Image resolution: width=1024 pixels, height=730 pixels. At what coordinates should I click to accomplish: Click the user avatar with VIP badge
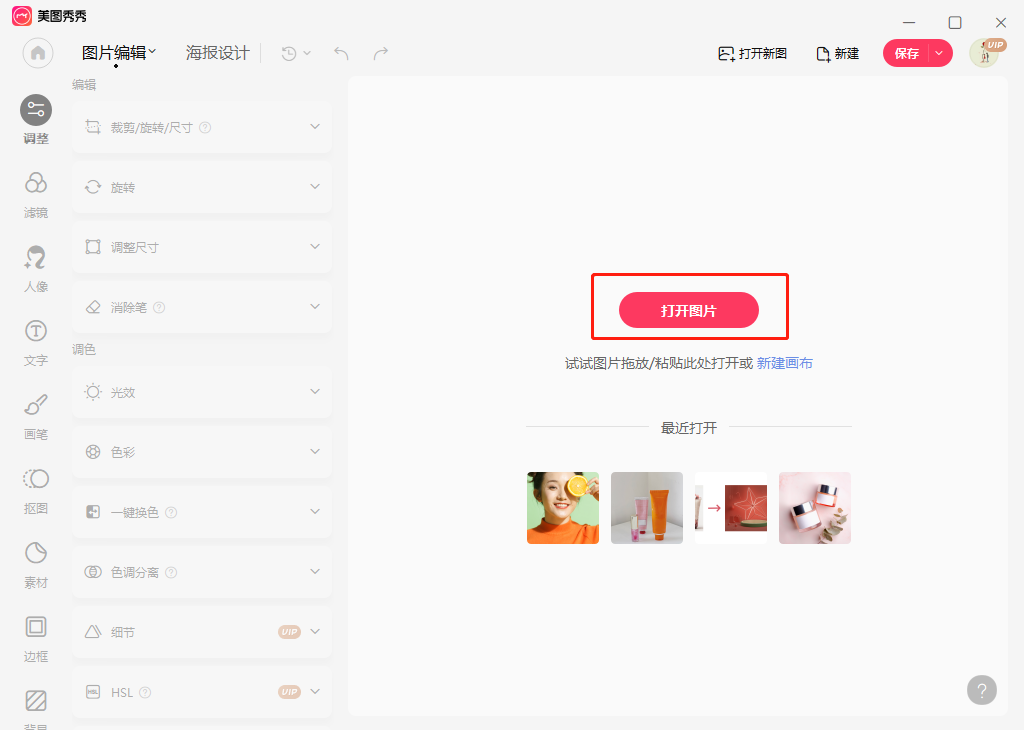click(987, 53)
